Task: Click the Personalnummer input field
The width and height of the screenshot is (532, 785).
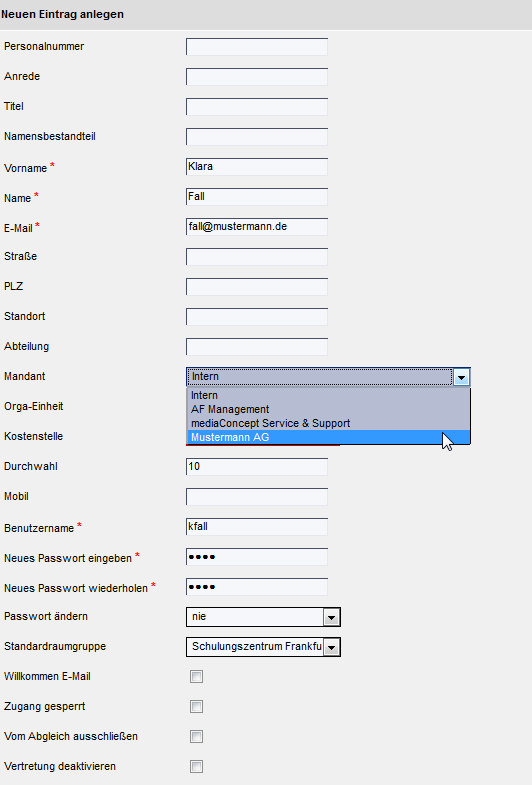Action: pyautogui.click(x=257, y=47)
